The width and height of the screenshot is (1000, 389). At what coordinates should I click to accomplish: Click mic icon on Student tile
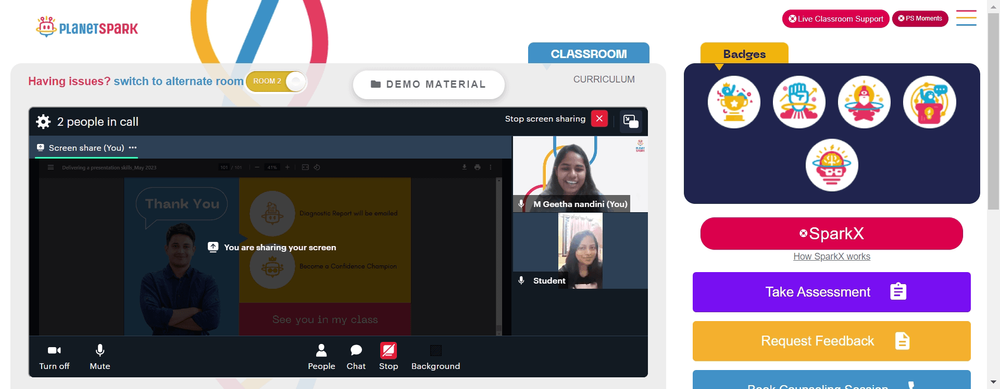coord(521,281)
